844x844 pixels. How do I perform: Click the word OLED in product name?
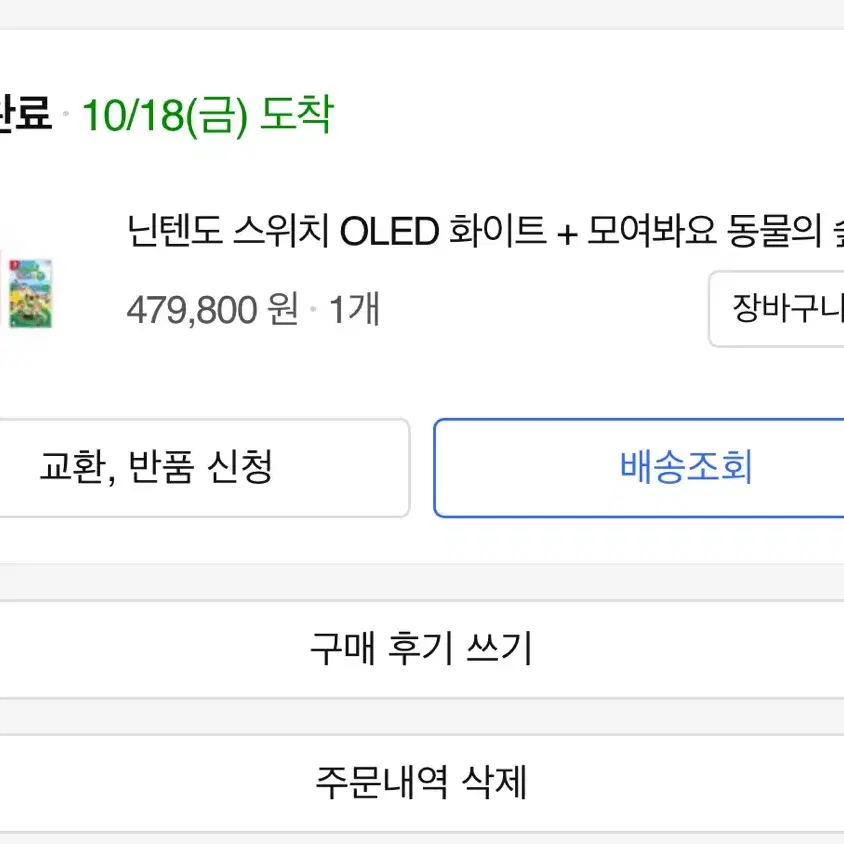point(389,231)
